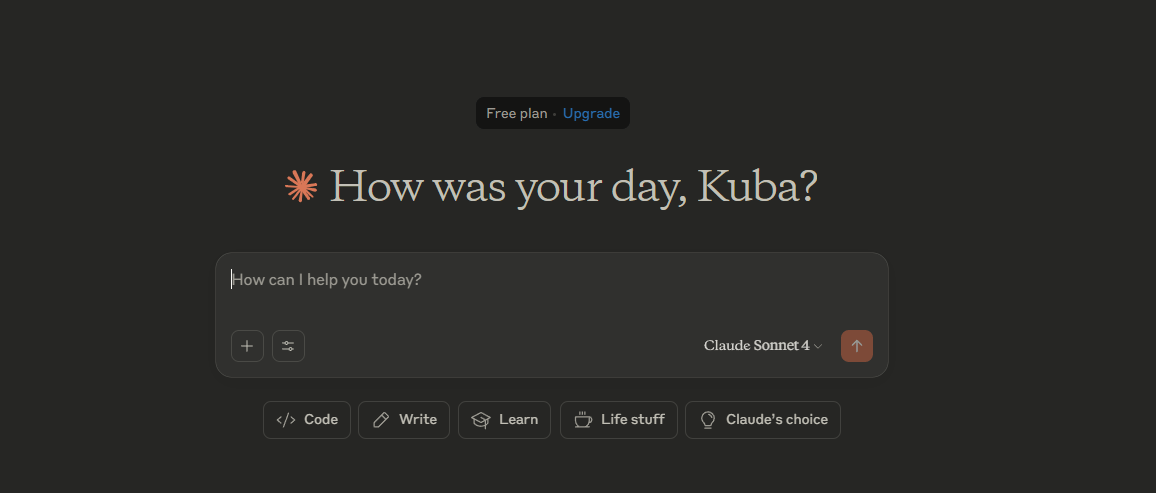Open the Claude Sonnet 4 model selector
This screenshot has width=1156, height=493.
(x=762, y=346)
